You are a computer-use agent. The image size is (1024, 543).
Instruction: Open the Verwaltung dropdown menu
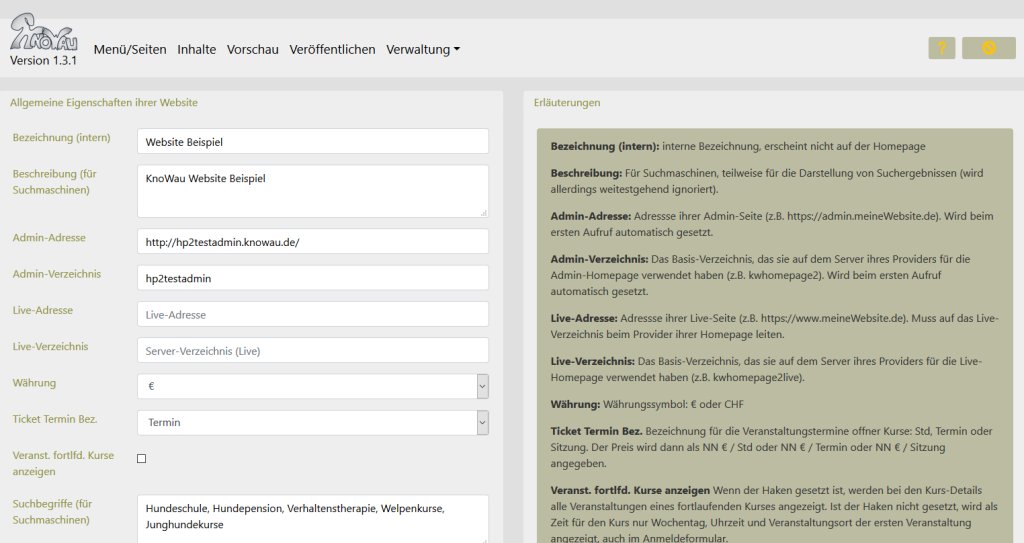tap(422, 49)
